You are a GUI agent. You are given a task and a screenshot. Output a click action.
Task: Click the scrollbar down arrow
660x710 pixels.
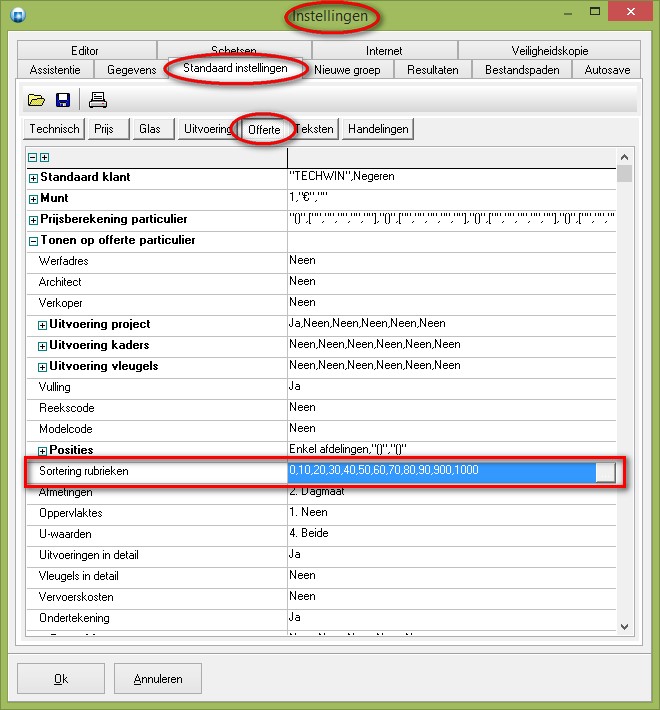point(625,627)
